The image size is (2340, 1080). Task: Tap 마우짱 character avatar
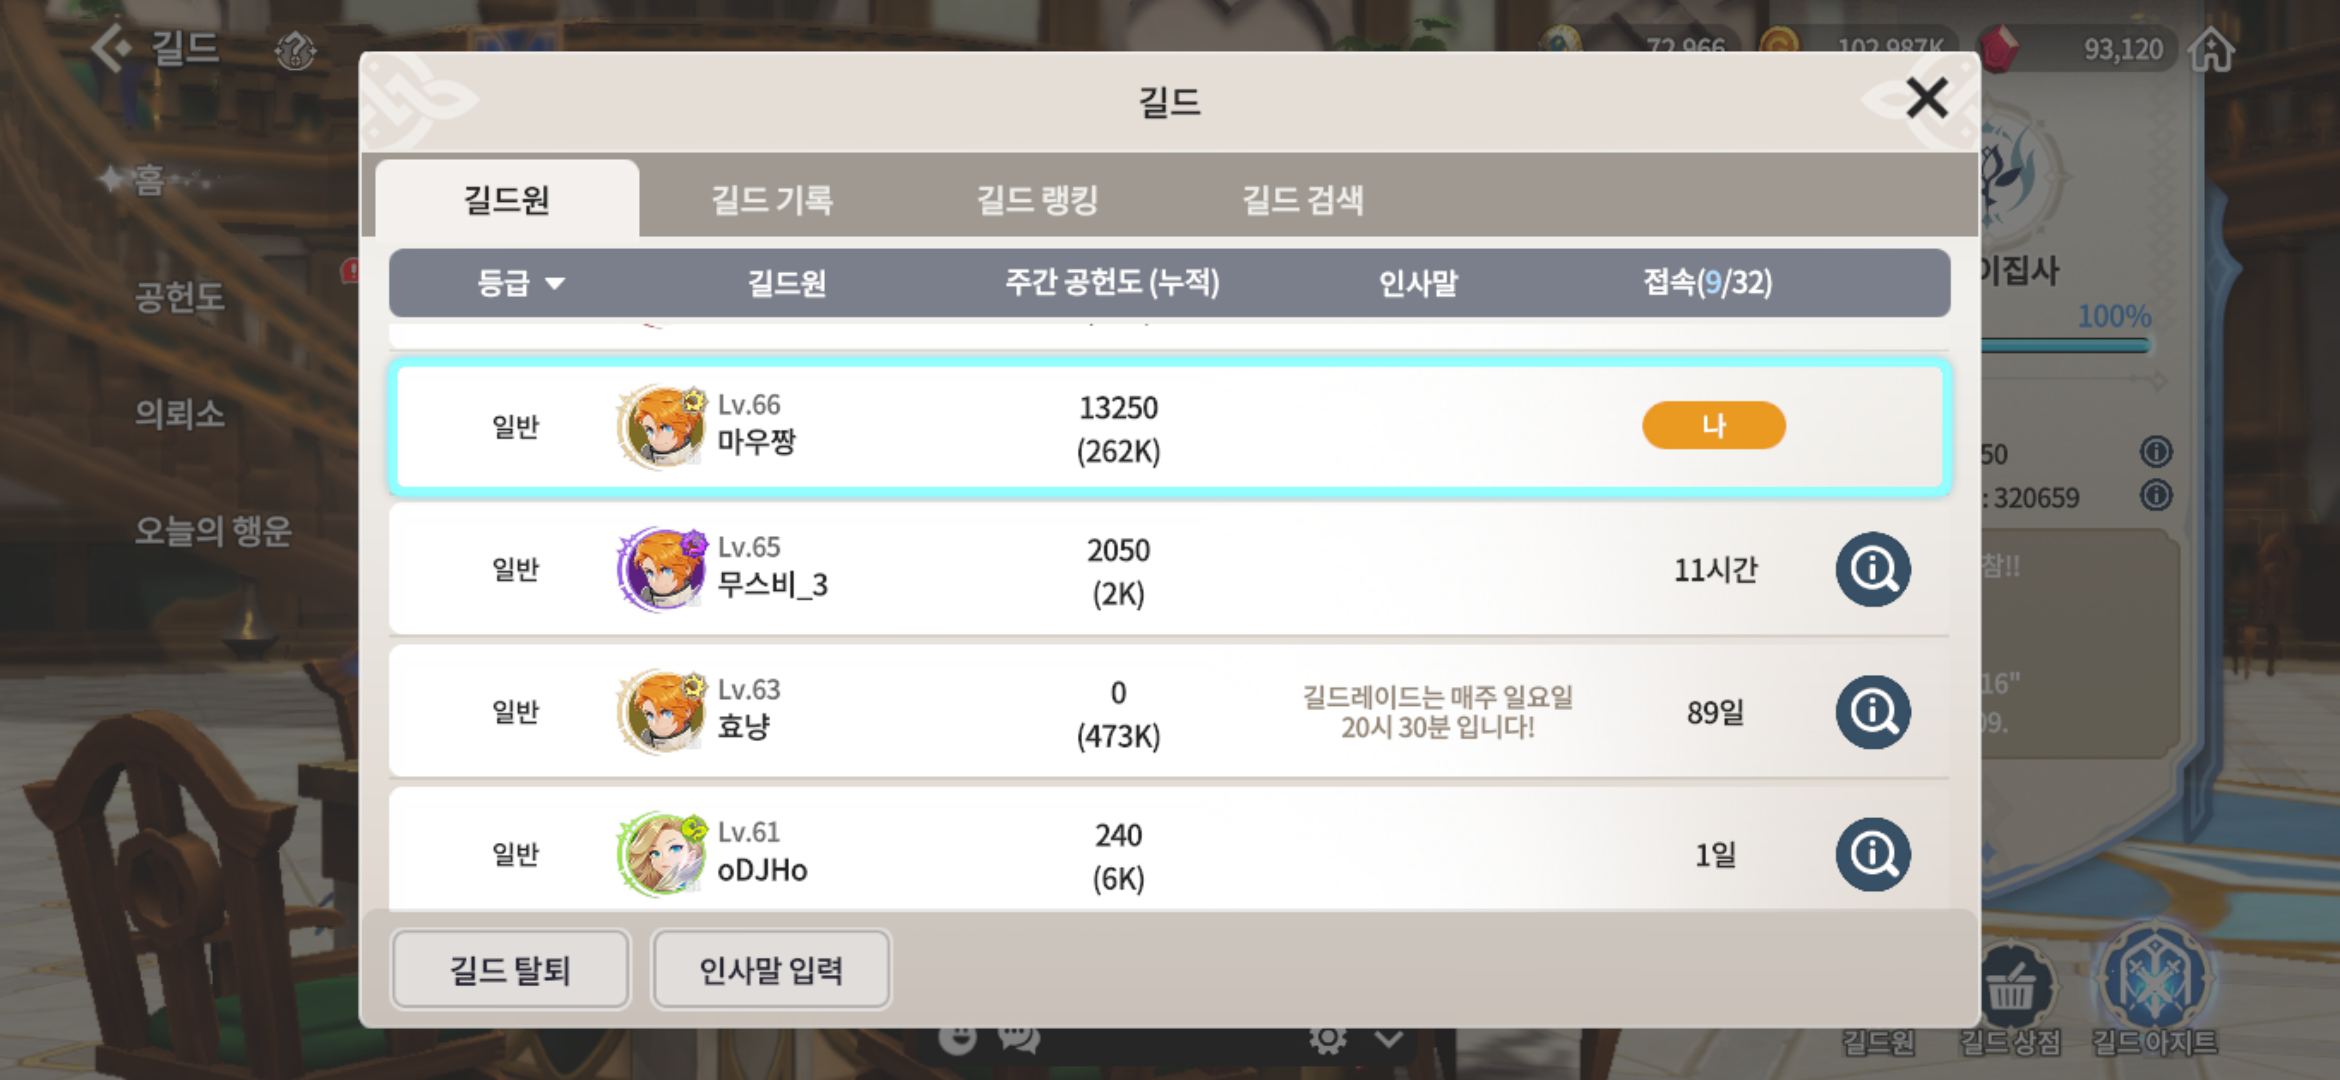[662, 427]
